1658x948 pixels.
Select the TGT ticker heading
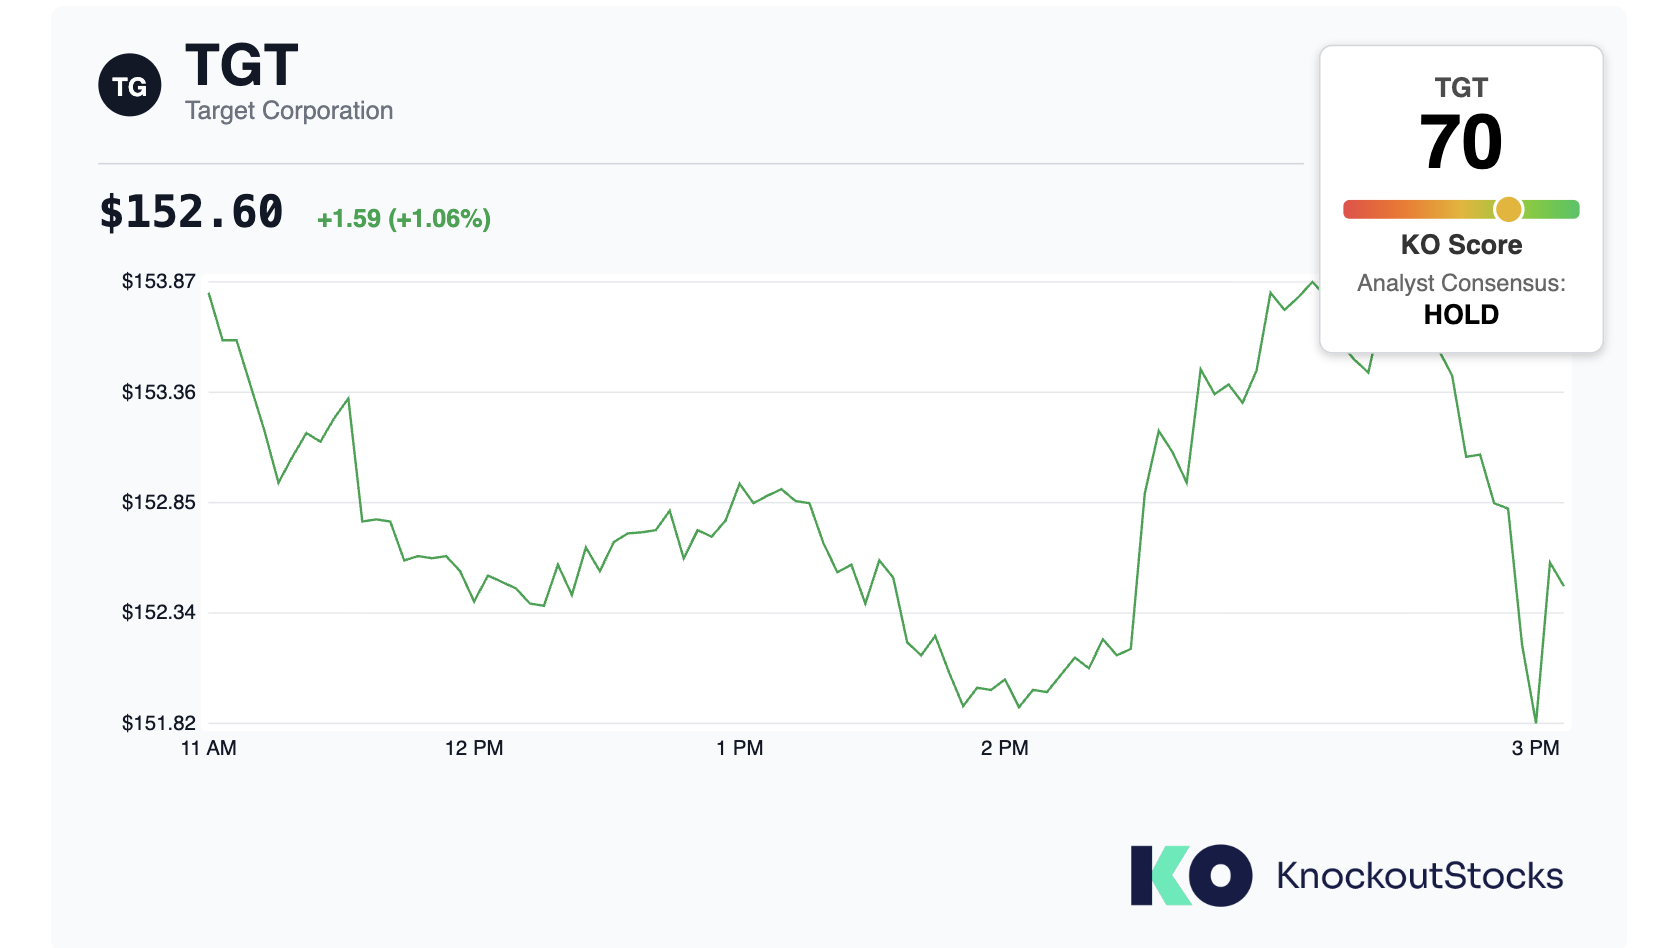coord(242,66)
